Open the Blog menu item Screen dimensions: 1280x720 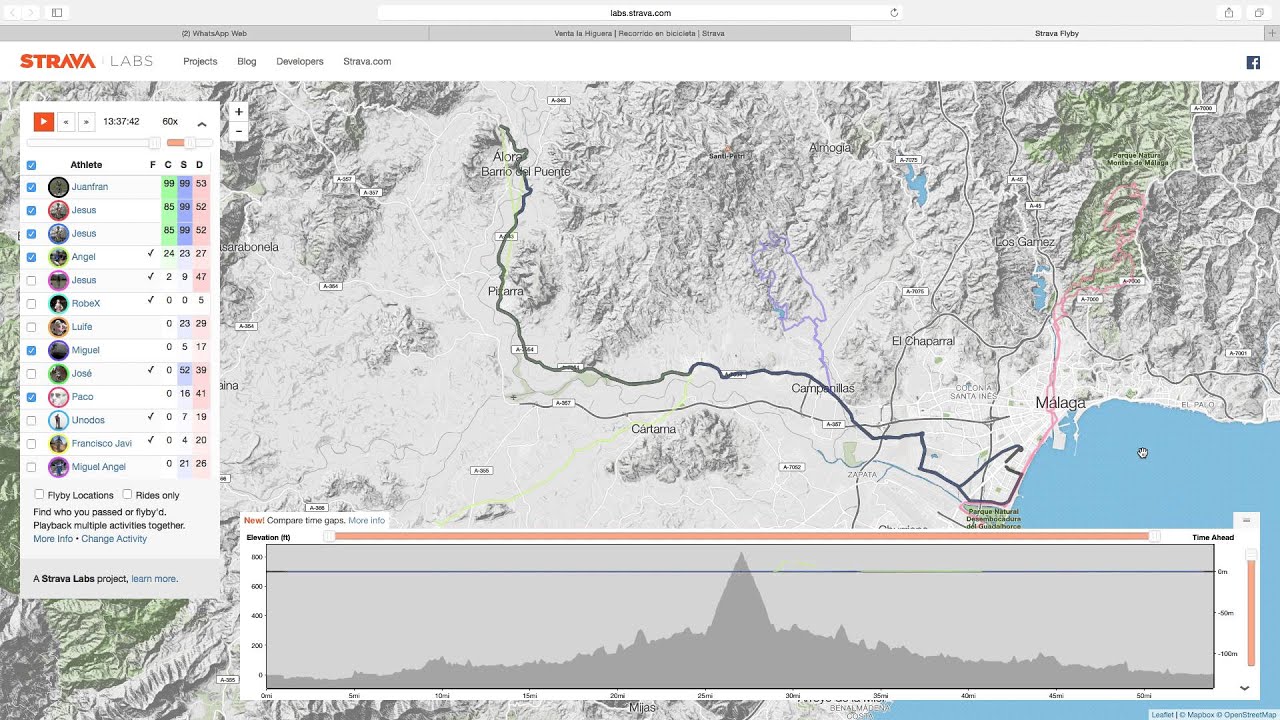click(247, 61)
